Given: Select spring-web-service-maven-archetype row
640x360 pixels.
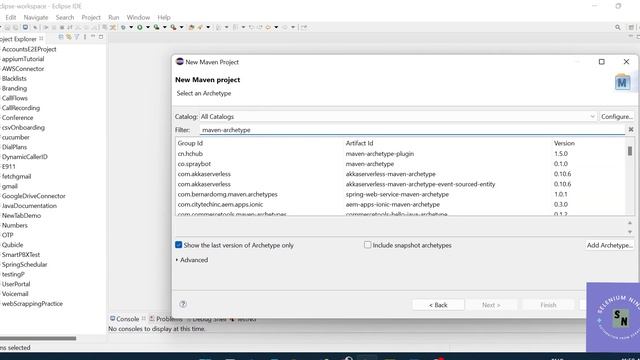Looking at the screenshot, I should pyautogui.click(x=401, y=194).
